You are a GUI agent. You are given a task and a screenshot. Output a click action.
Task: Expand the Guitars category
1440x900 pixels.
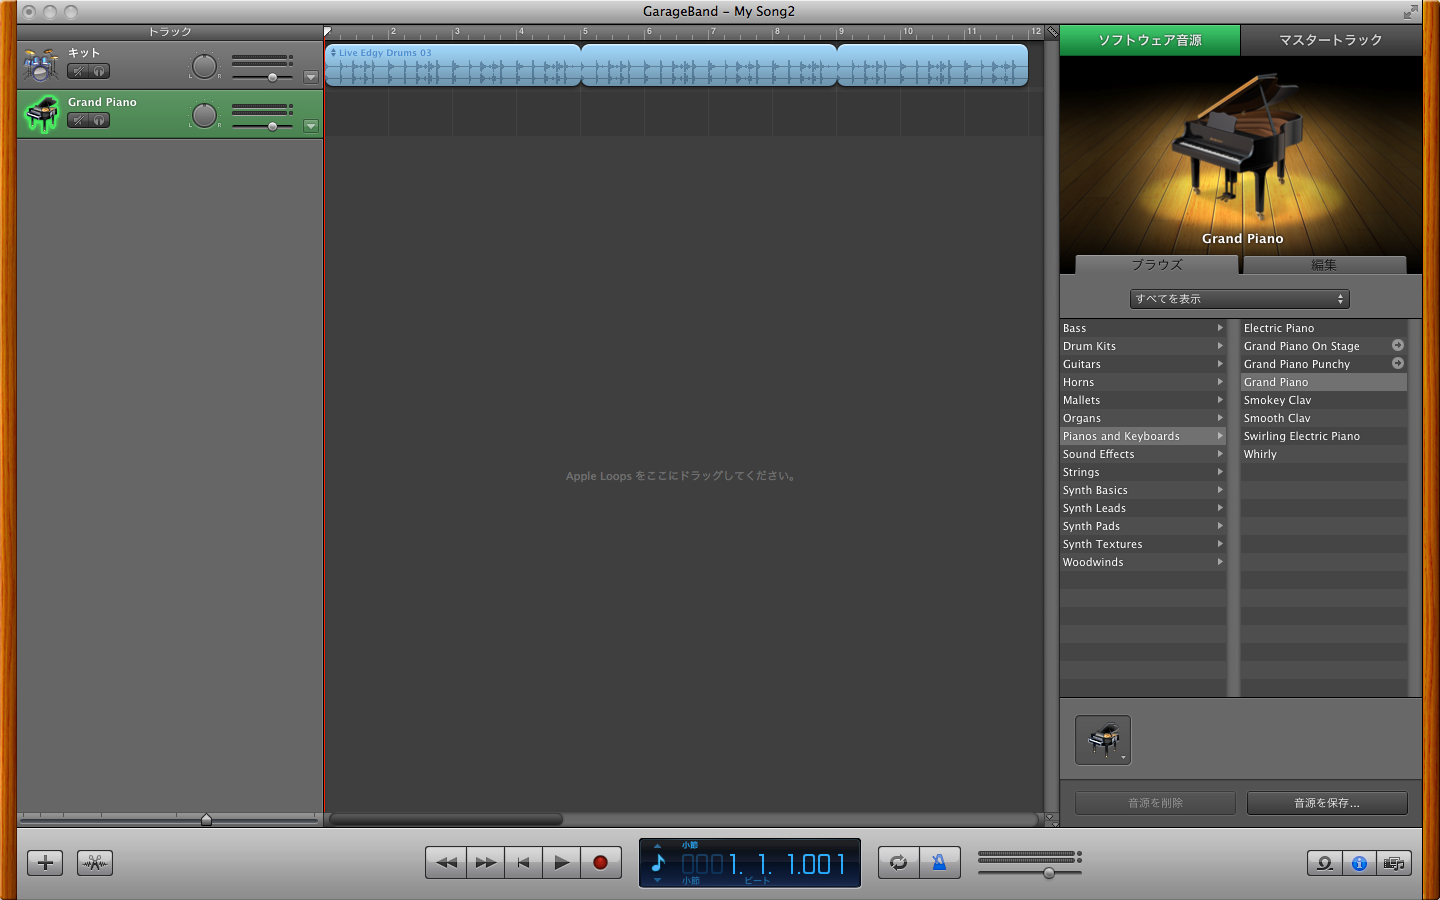(x=1143, y=364)
